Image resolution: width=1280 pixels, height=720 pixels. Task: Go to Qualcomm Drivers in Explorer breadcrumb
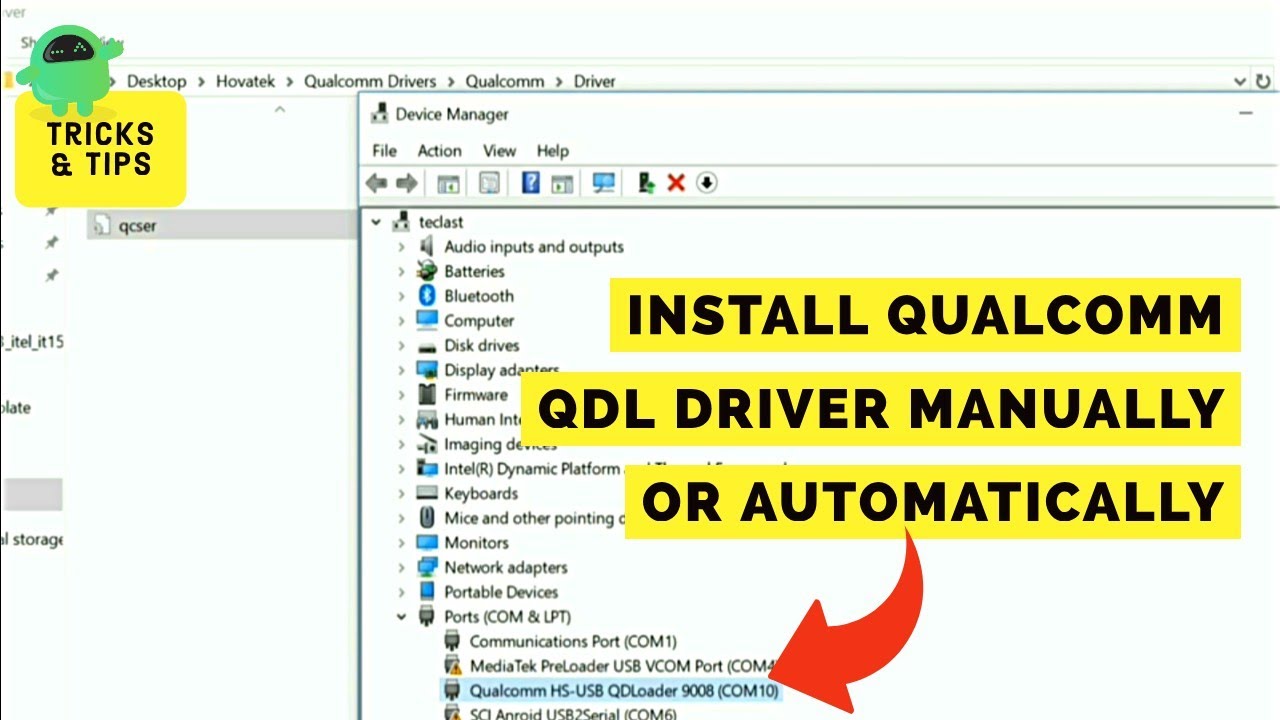[x=370, y=81]
